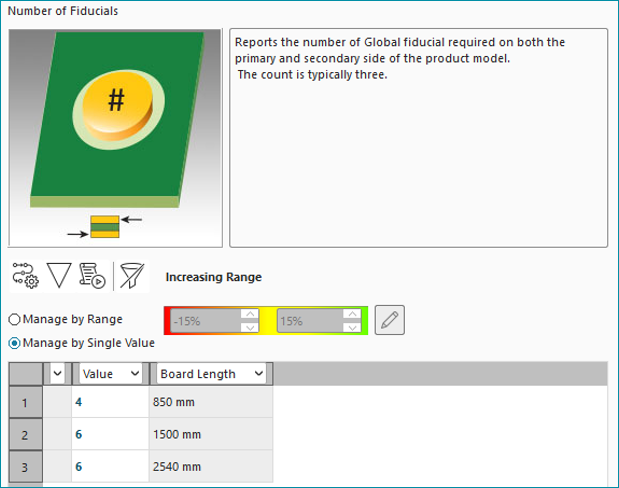
Task: Open the blank first column dropdown
Action: click(57, 374)
